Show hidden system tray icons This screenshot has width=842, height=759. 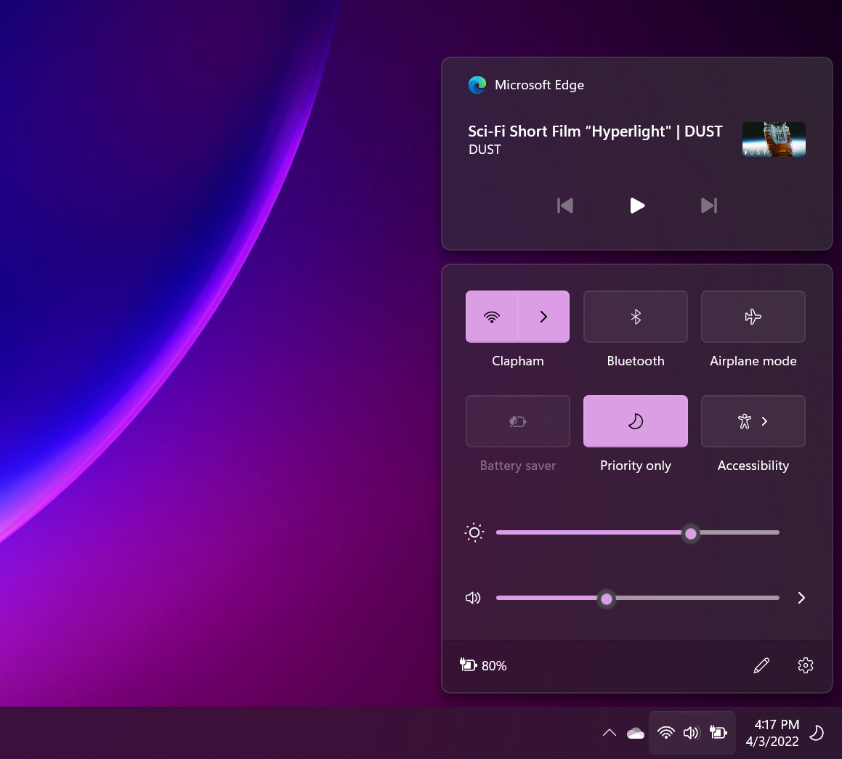(609, 733)
